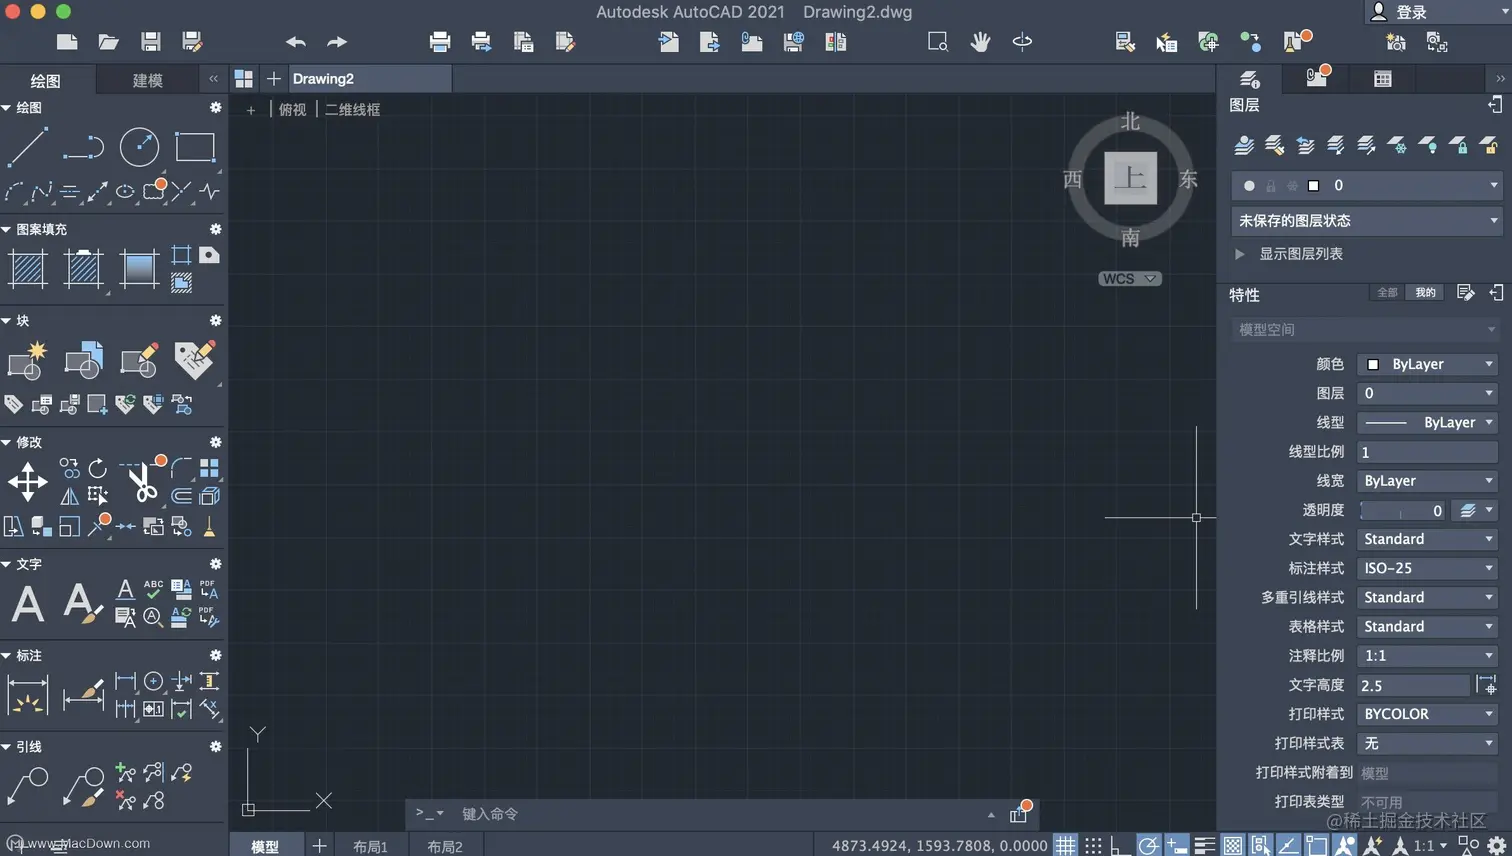Select the Spline tool
The width and height of the screenshot is (1512, 856).
pos(42,191)
